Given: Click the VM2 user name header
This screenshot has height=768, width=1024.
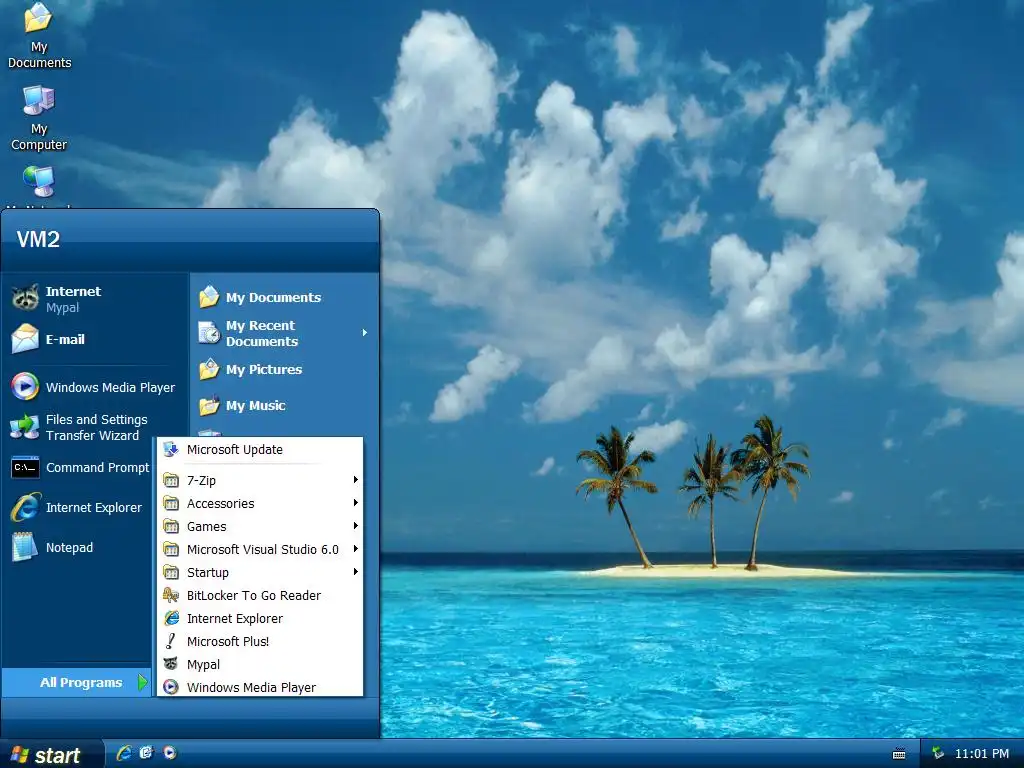Looking at the screenshot, I should pos(38,239).
